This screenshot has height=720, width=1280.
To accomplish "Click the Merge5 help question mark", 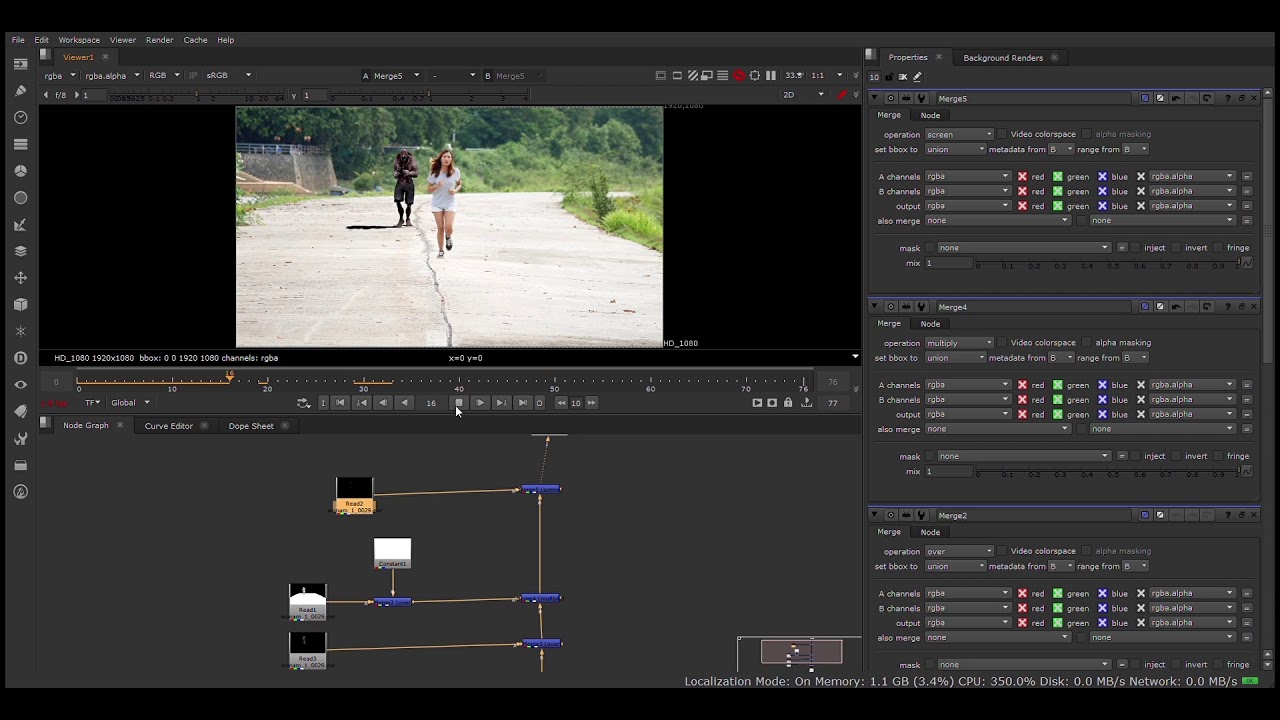I will click(1227, 98).
